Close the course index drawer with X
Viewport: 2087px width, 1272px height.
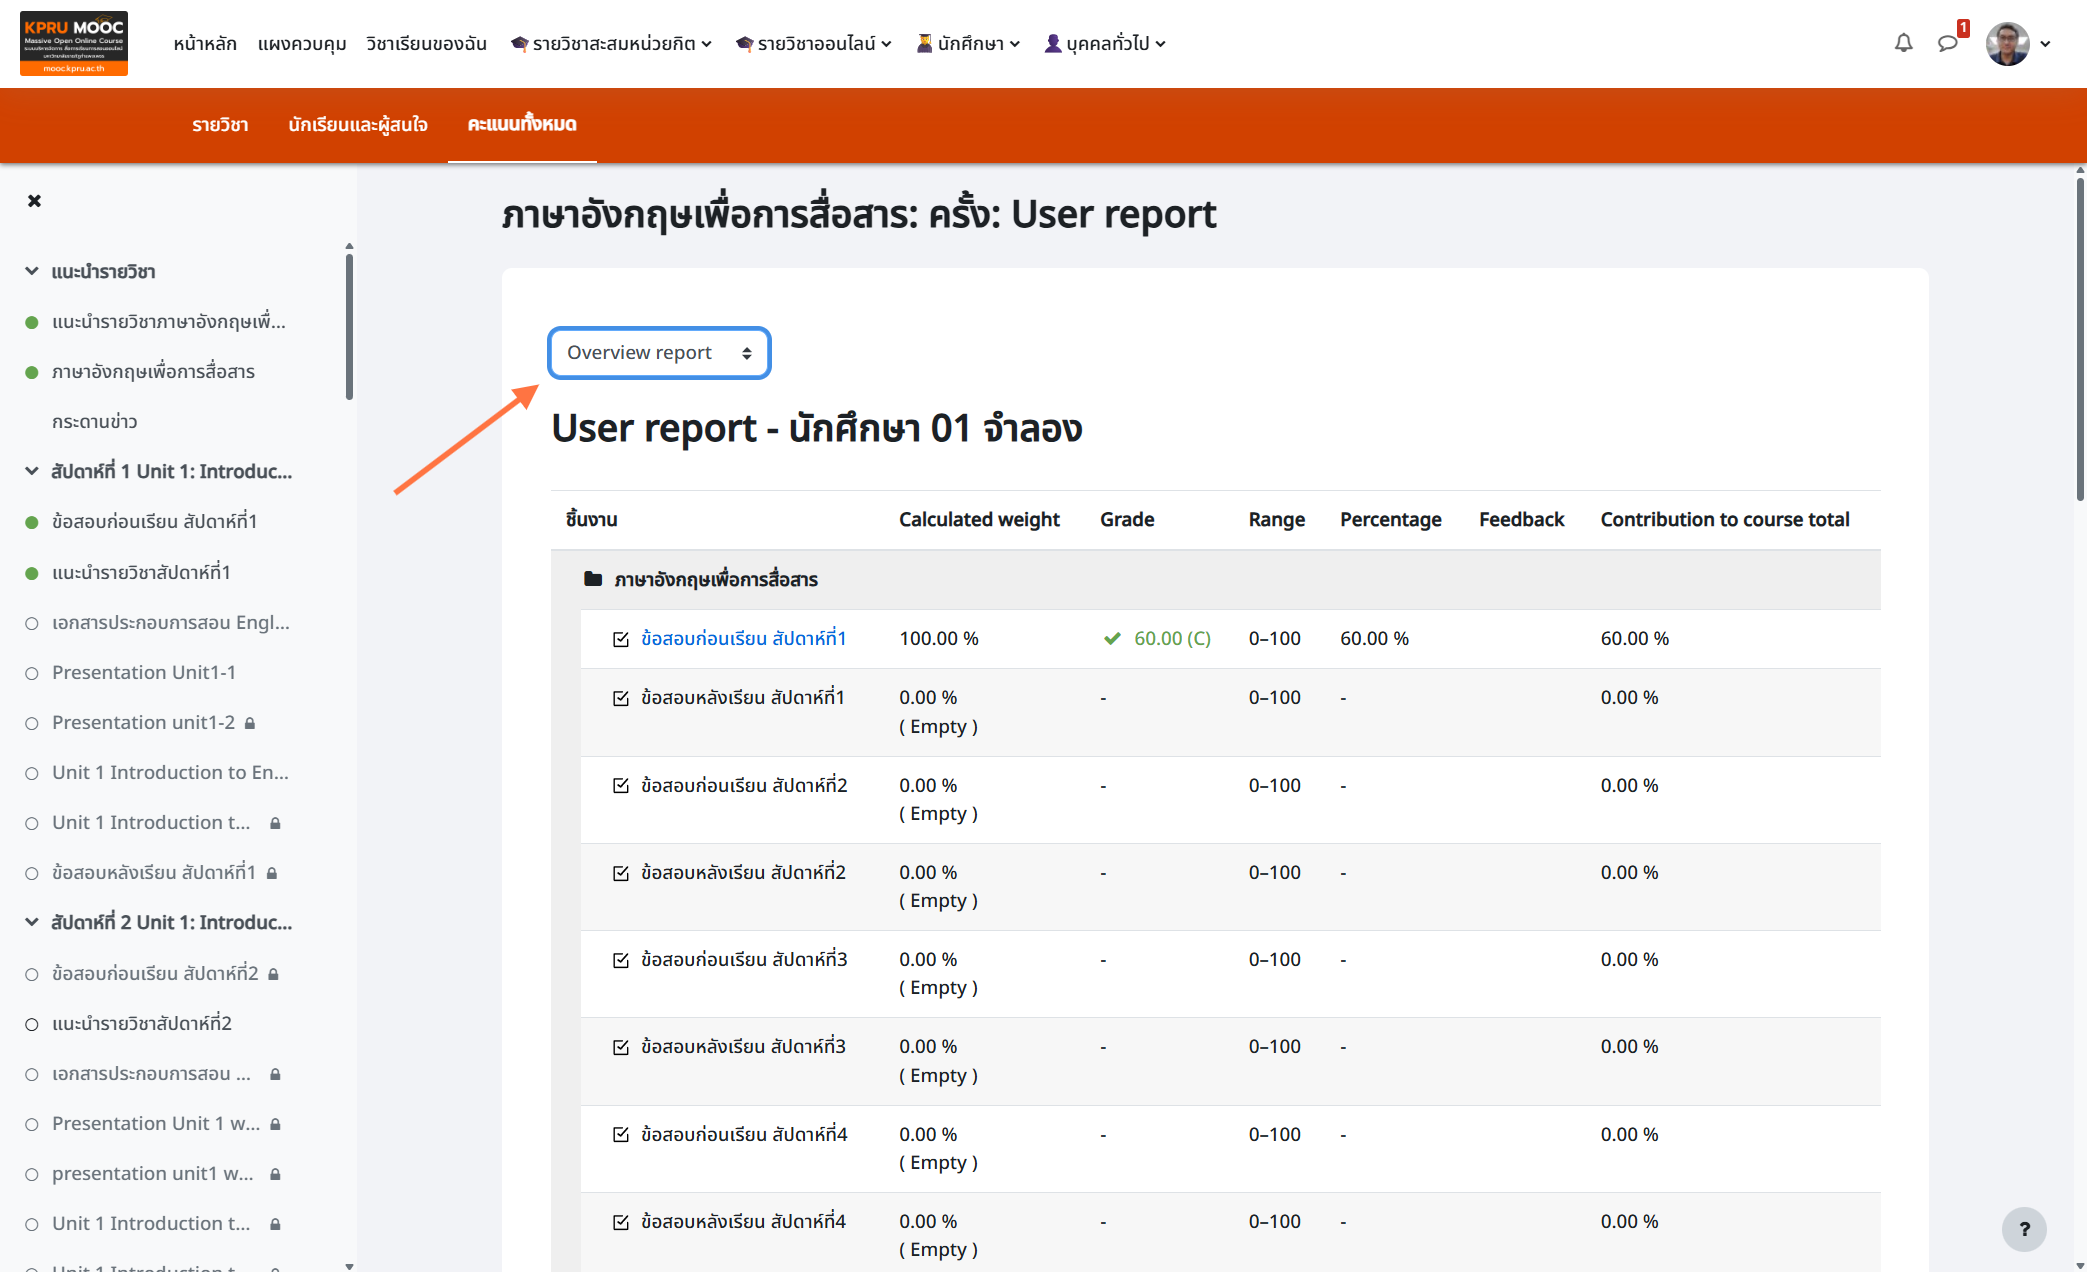click(x=34, y=201)
